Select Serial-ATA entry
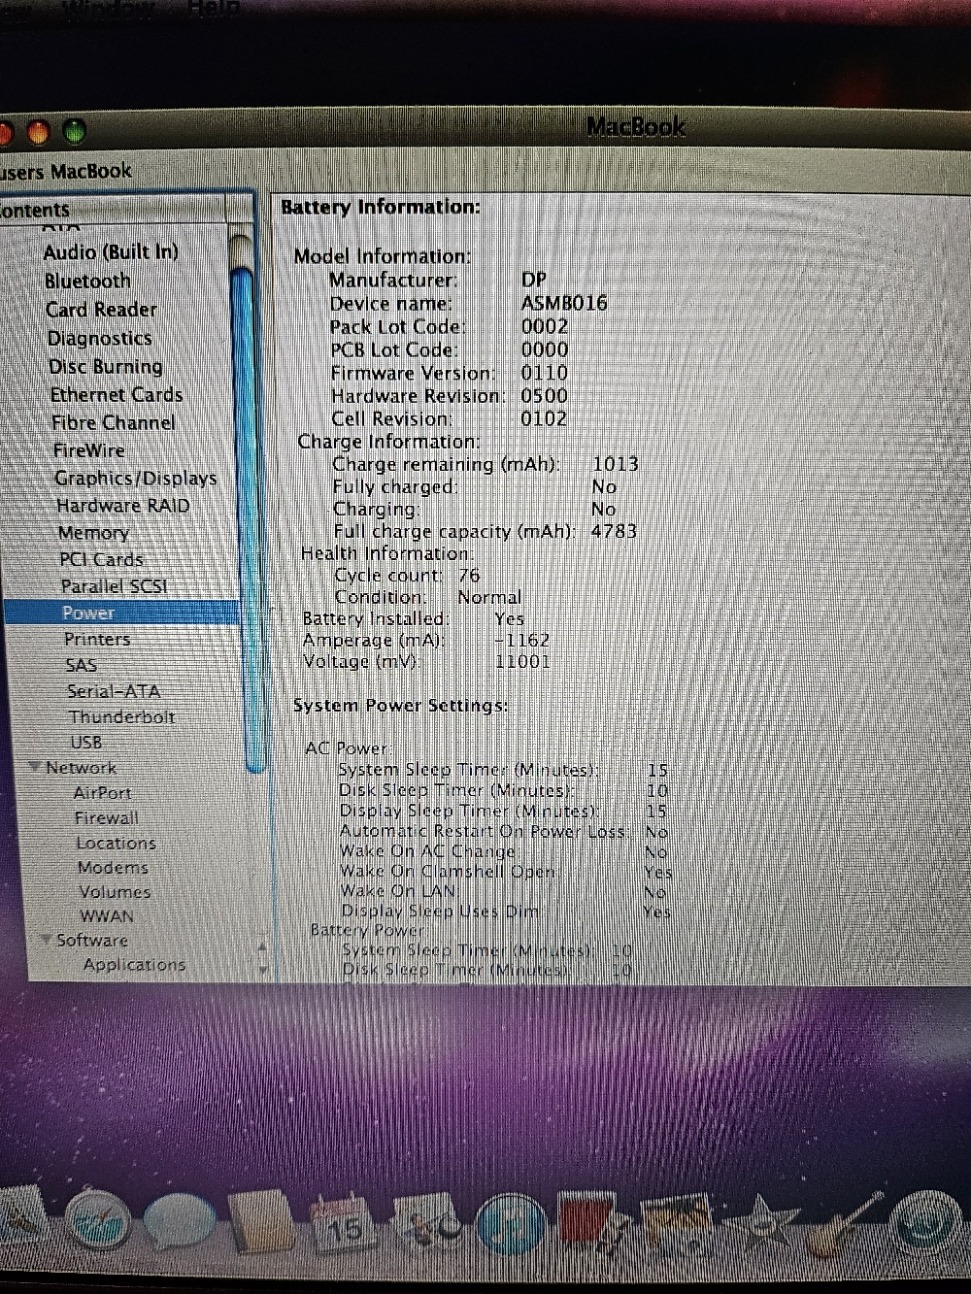The image size is (971, 1294). (x=113, y=691)
